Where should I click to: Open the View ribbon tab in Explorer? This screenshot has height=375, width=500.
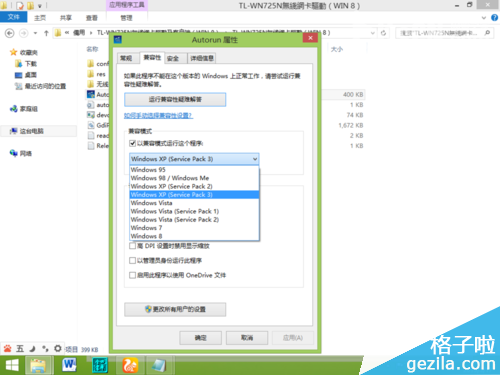coord(92,18)
